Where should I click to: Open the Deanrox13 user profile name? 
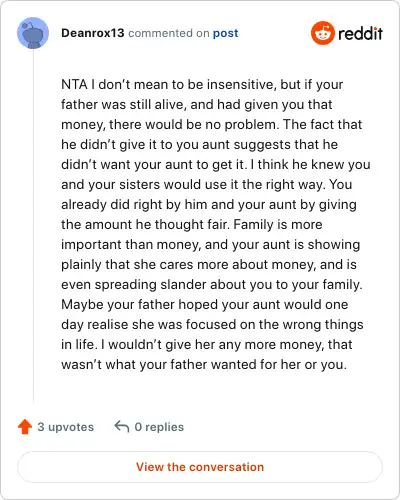coord(93,33)
